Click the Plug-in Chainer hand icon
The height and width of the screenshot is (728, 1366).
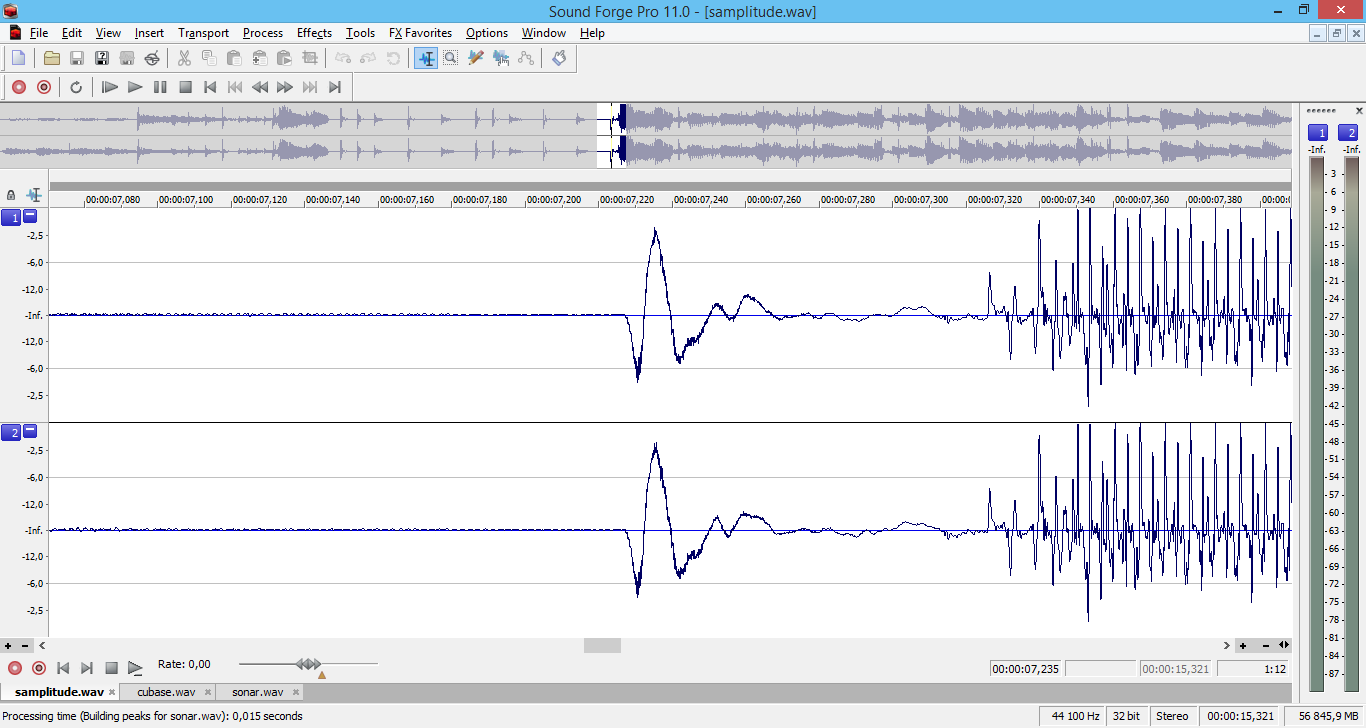click(x=559, y=58)
